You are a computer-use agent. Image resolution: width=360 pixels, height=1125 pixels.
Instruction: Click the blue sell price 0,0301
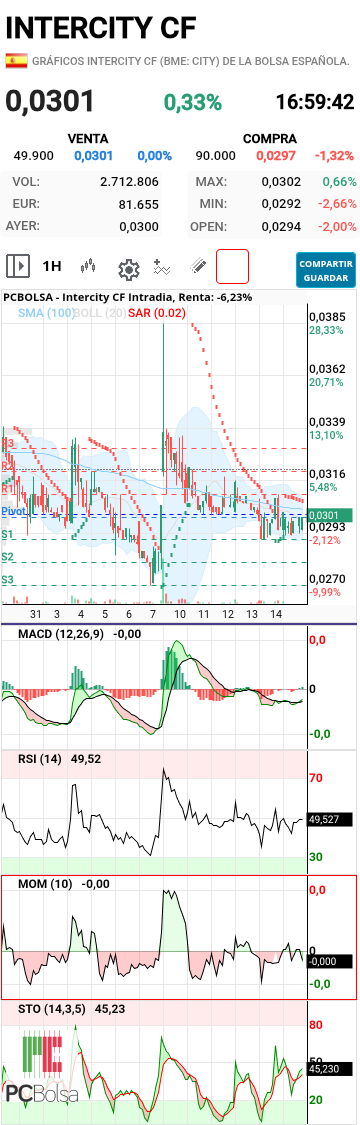coord(93,156)
